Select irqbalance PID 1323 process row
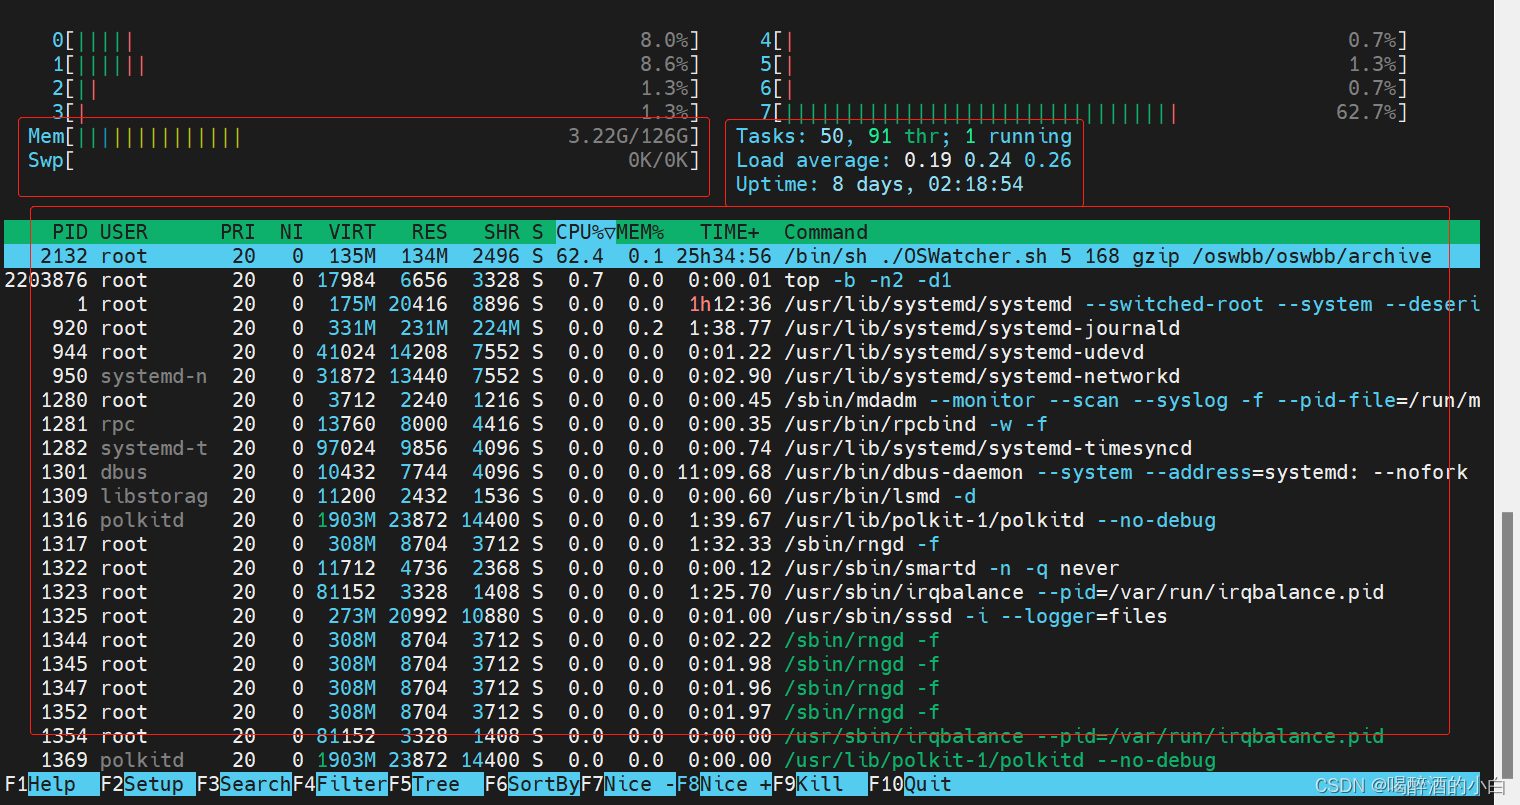The width and height of the screenshot is (1520, 805). 742,592
